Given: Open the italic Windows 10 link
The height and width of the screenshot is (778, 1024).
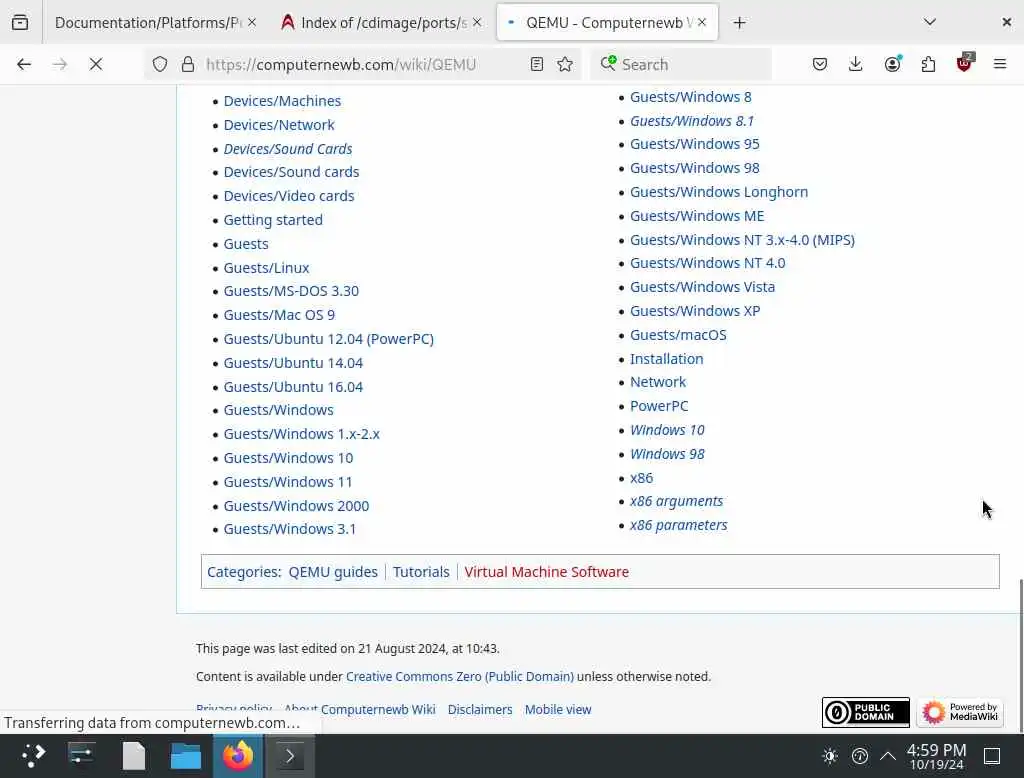Looking at the screenshot, I should pyautogui.click(x=667, y=430).
